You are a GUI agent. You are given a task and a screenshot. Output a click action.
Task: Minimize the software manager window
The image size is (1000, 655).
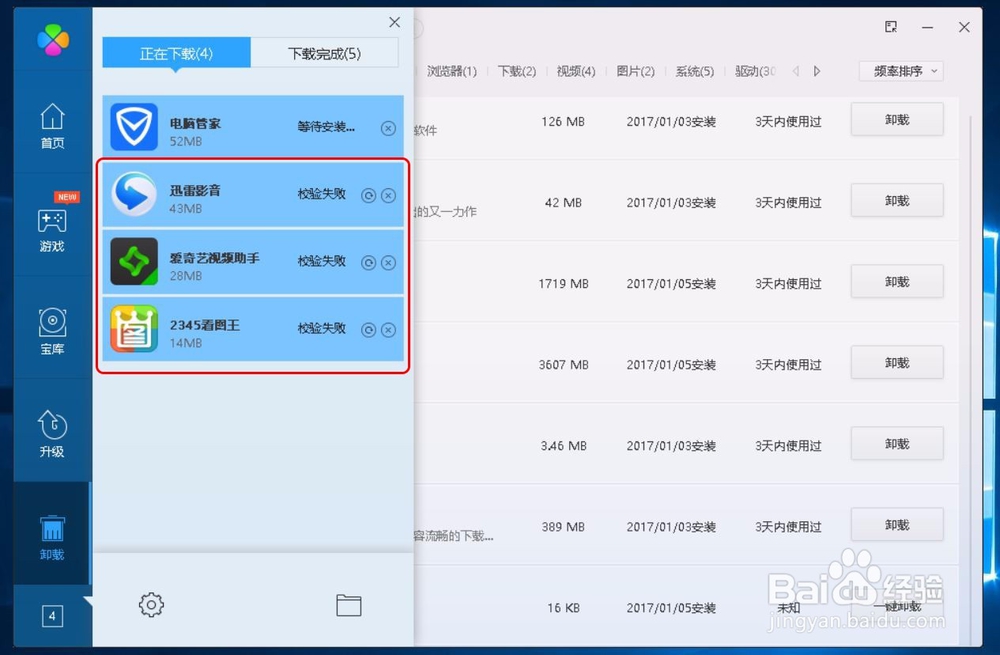(x=927, y=27)
